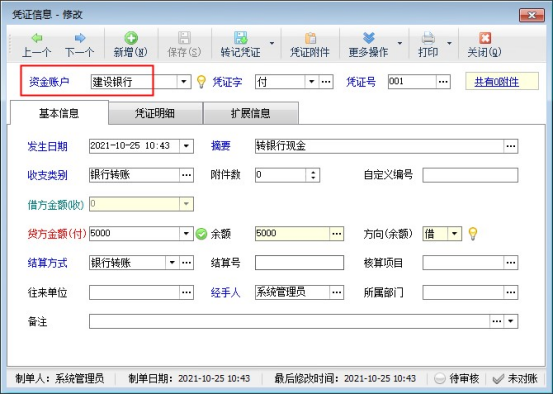Click the 附件数 spinner arrows
The image size is (554, 394).
click(313, 175)
